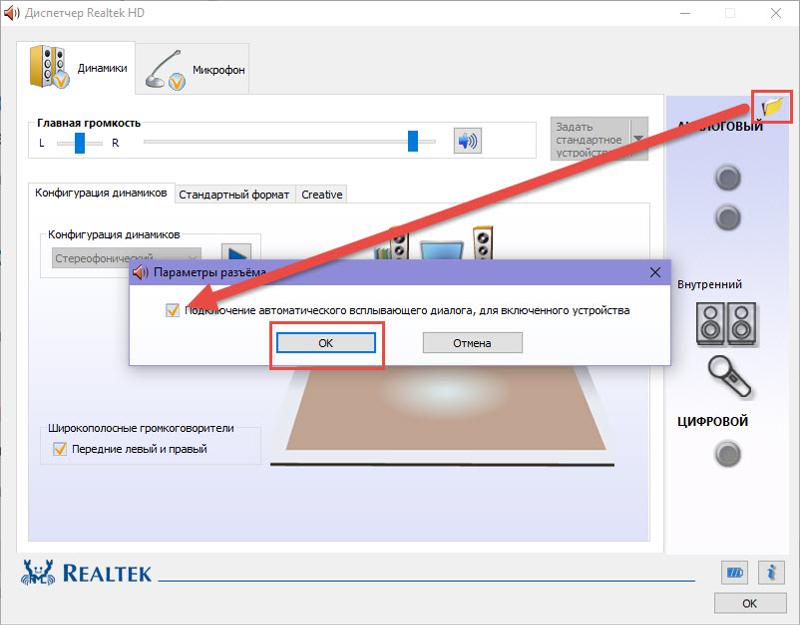
Task: Close the Параметры разъёма dialog
Action: (655, 272)
